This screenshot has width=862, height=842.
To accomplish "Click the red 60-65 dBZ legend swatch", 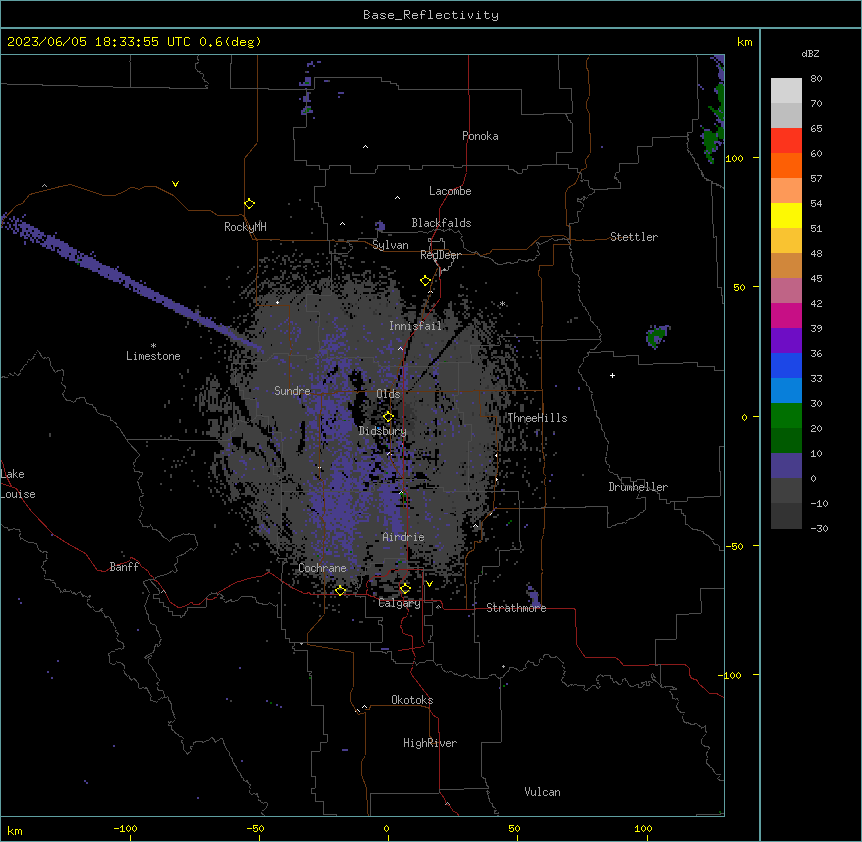I will point(786,141).
